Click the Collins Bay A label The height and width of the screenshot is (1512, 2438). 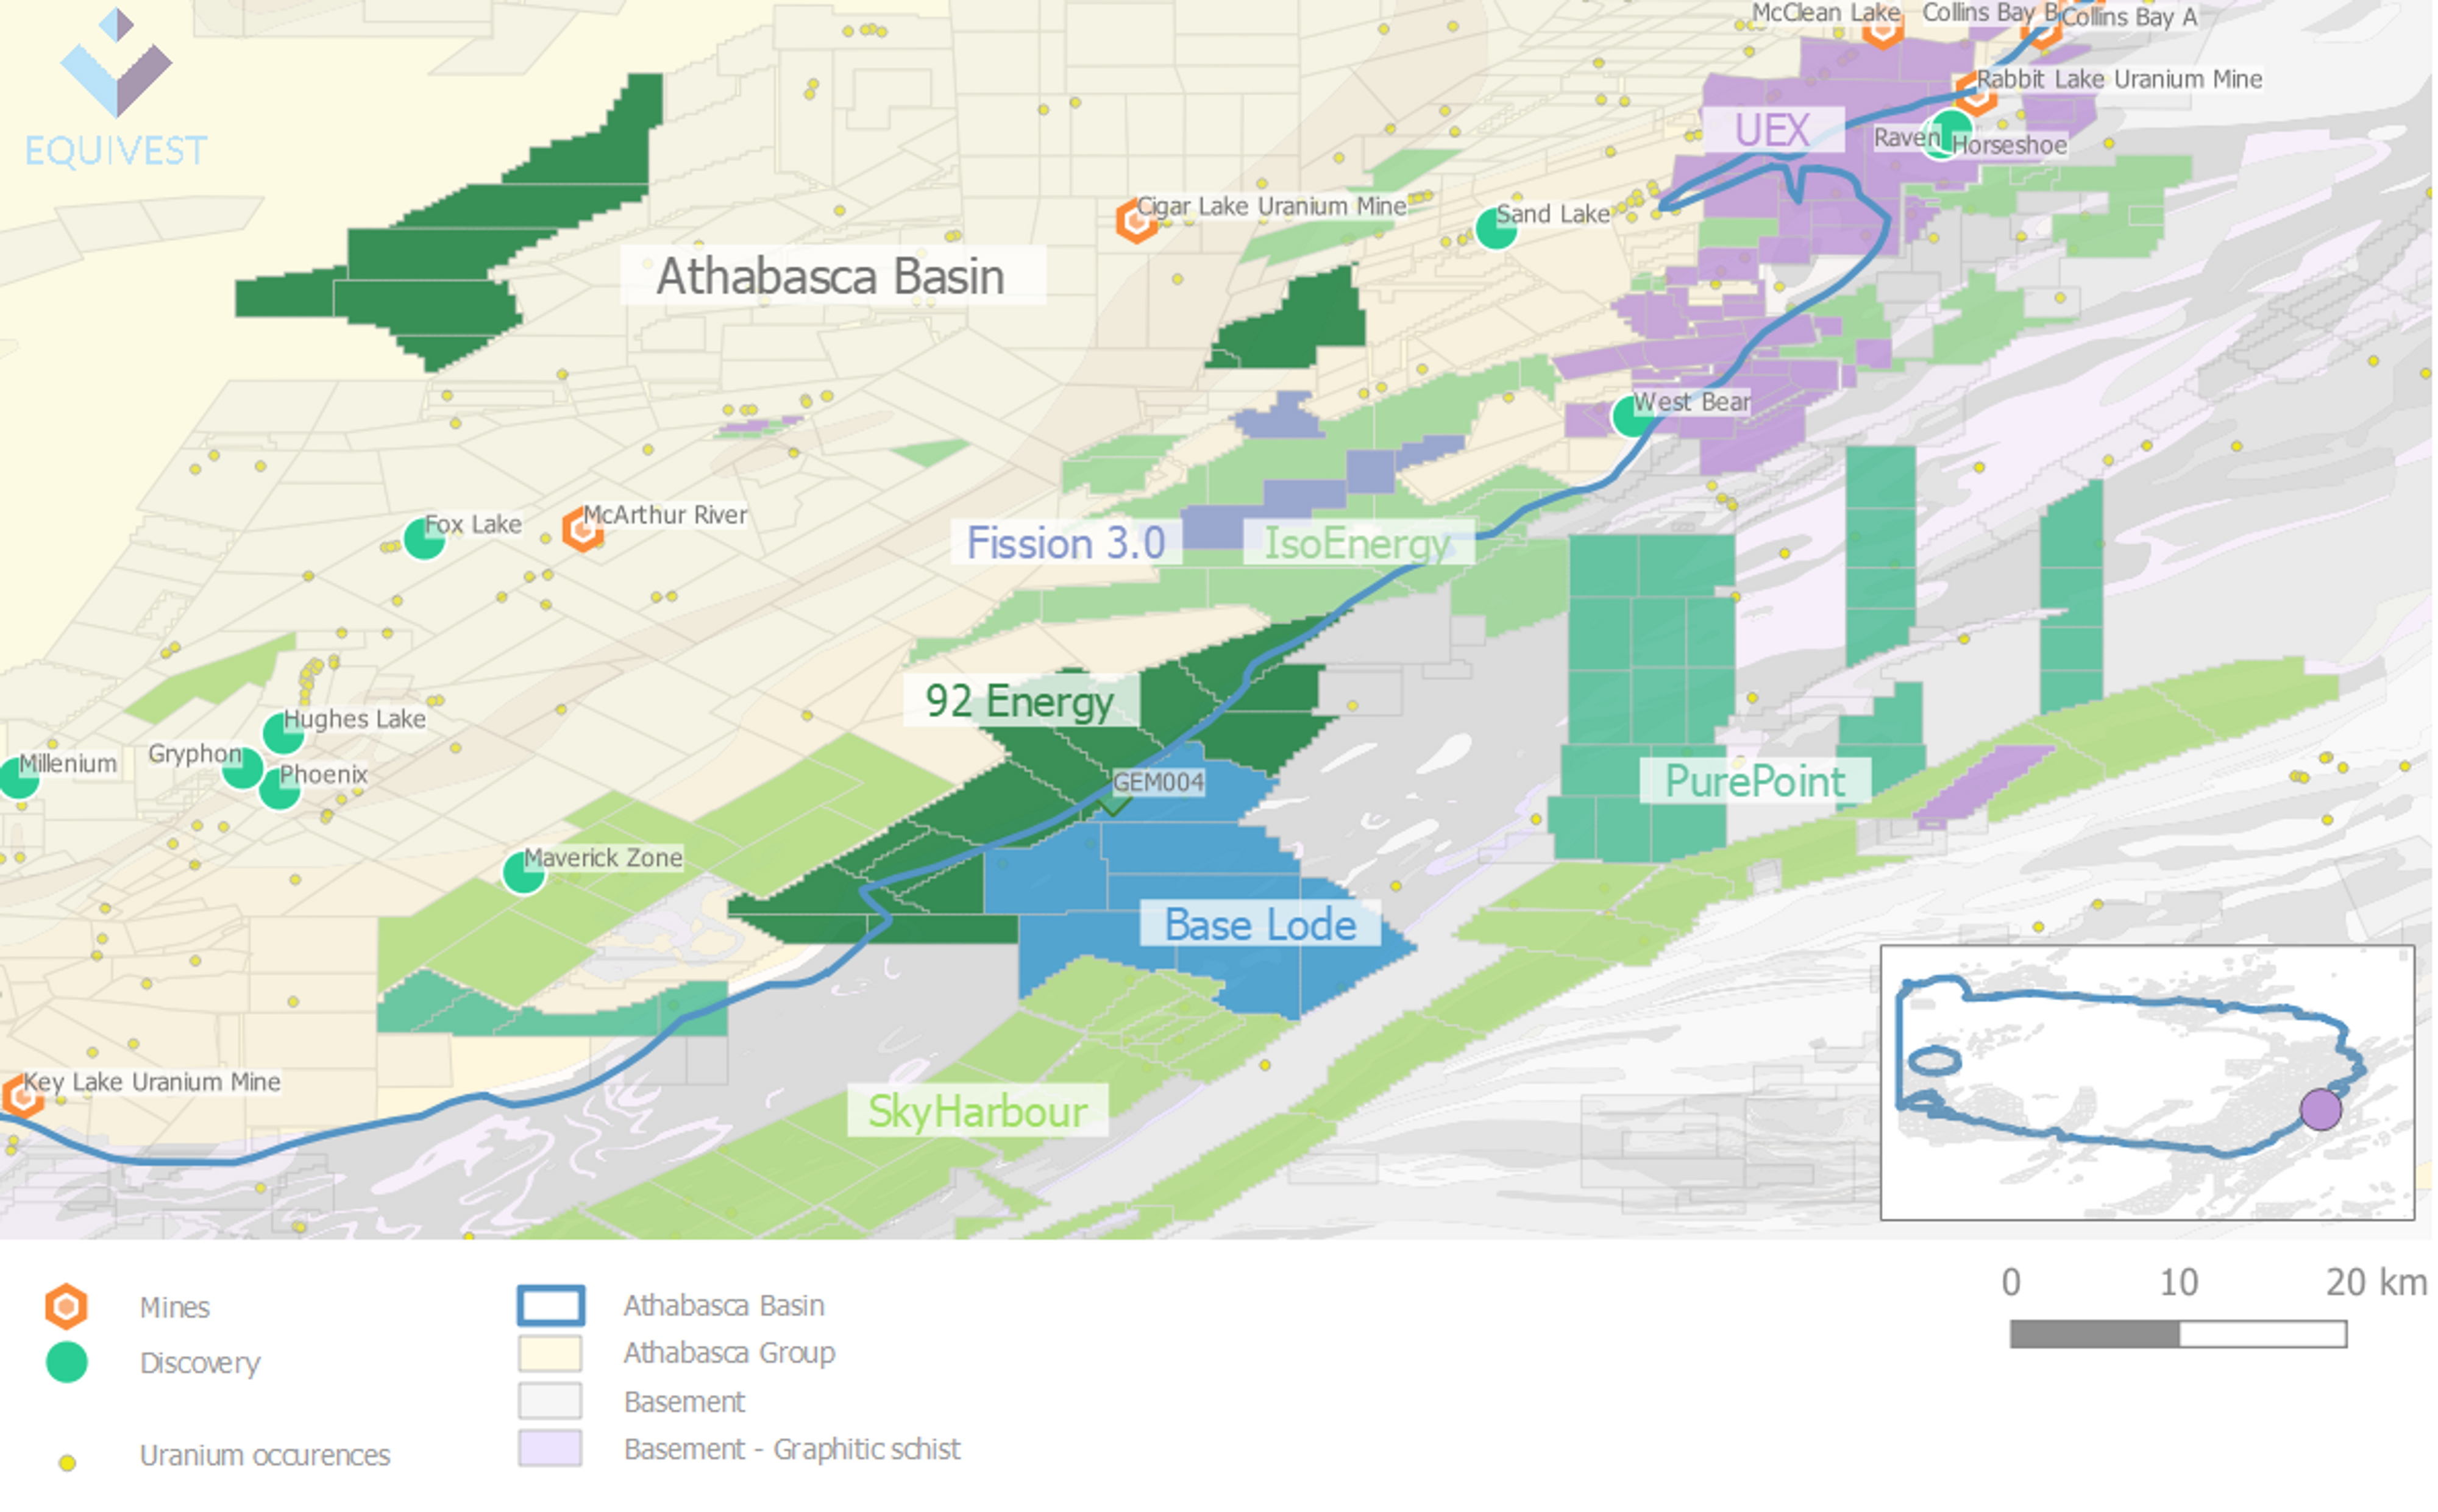[x=2129, y=17]
